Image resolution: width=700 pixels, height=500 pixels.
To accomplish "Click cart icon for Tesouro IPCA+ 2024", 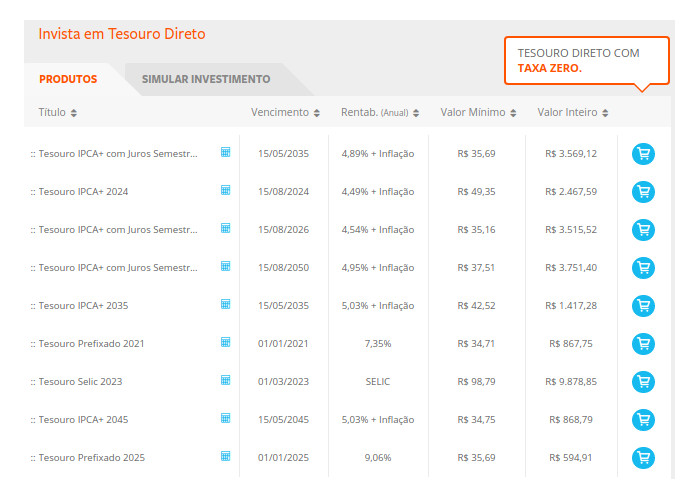I will (x=643, y=192).
